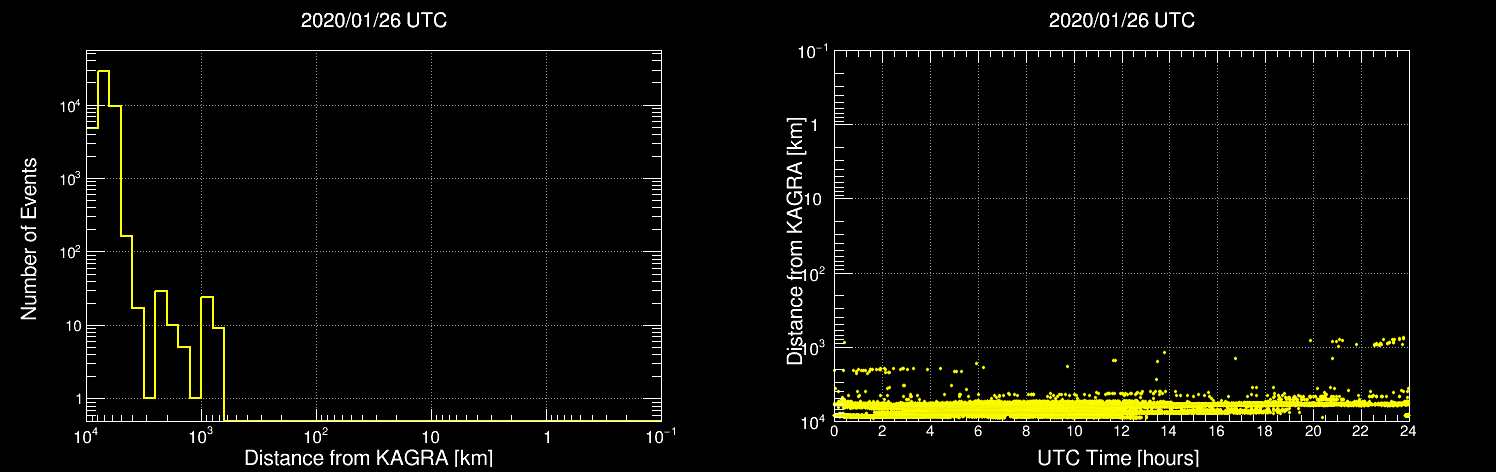The height and width of the screenshot is (472, 1496).
Task: Click the right plot's title "2020/01/26 UTC"
Action: (1122, 20)
